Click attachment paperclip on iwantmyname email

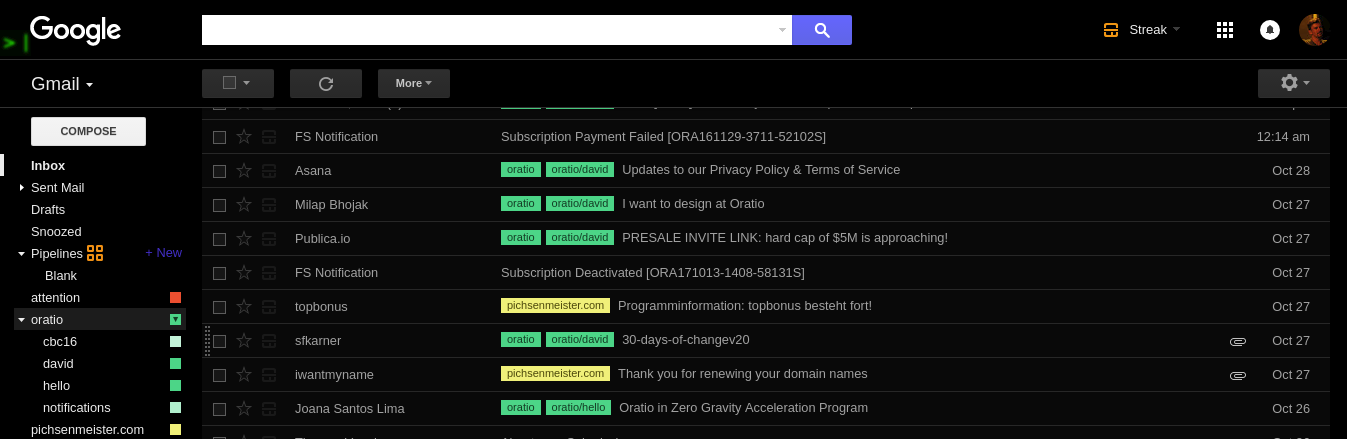click(1238, 375)
